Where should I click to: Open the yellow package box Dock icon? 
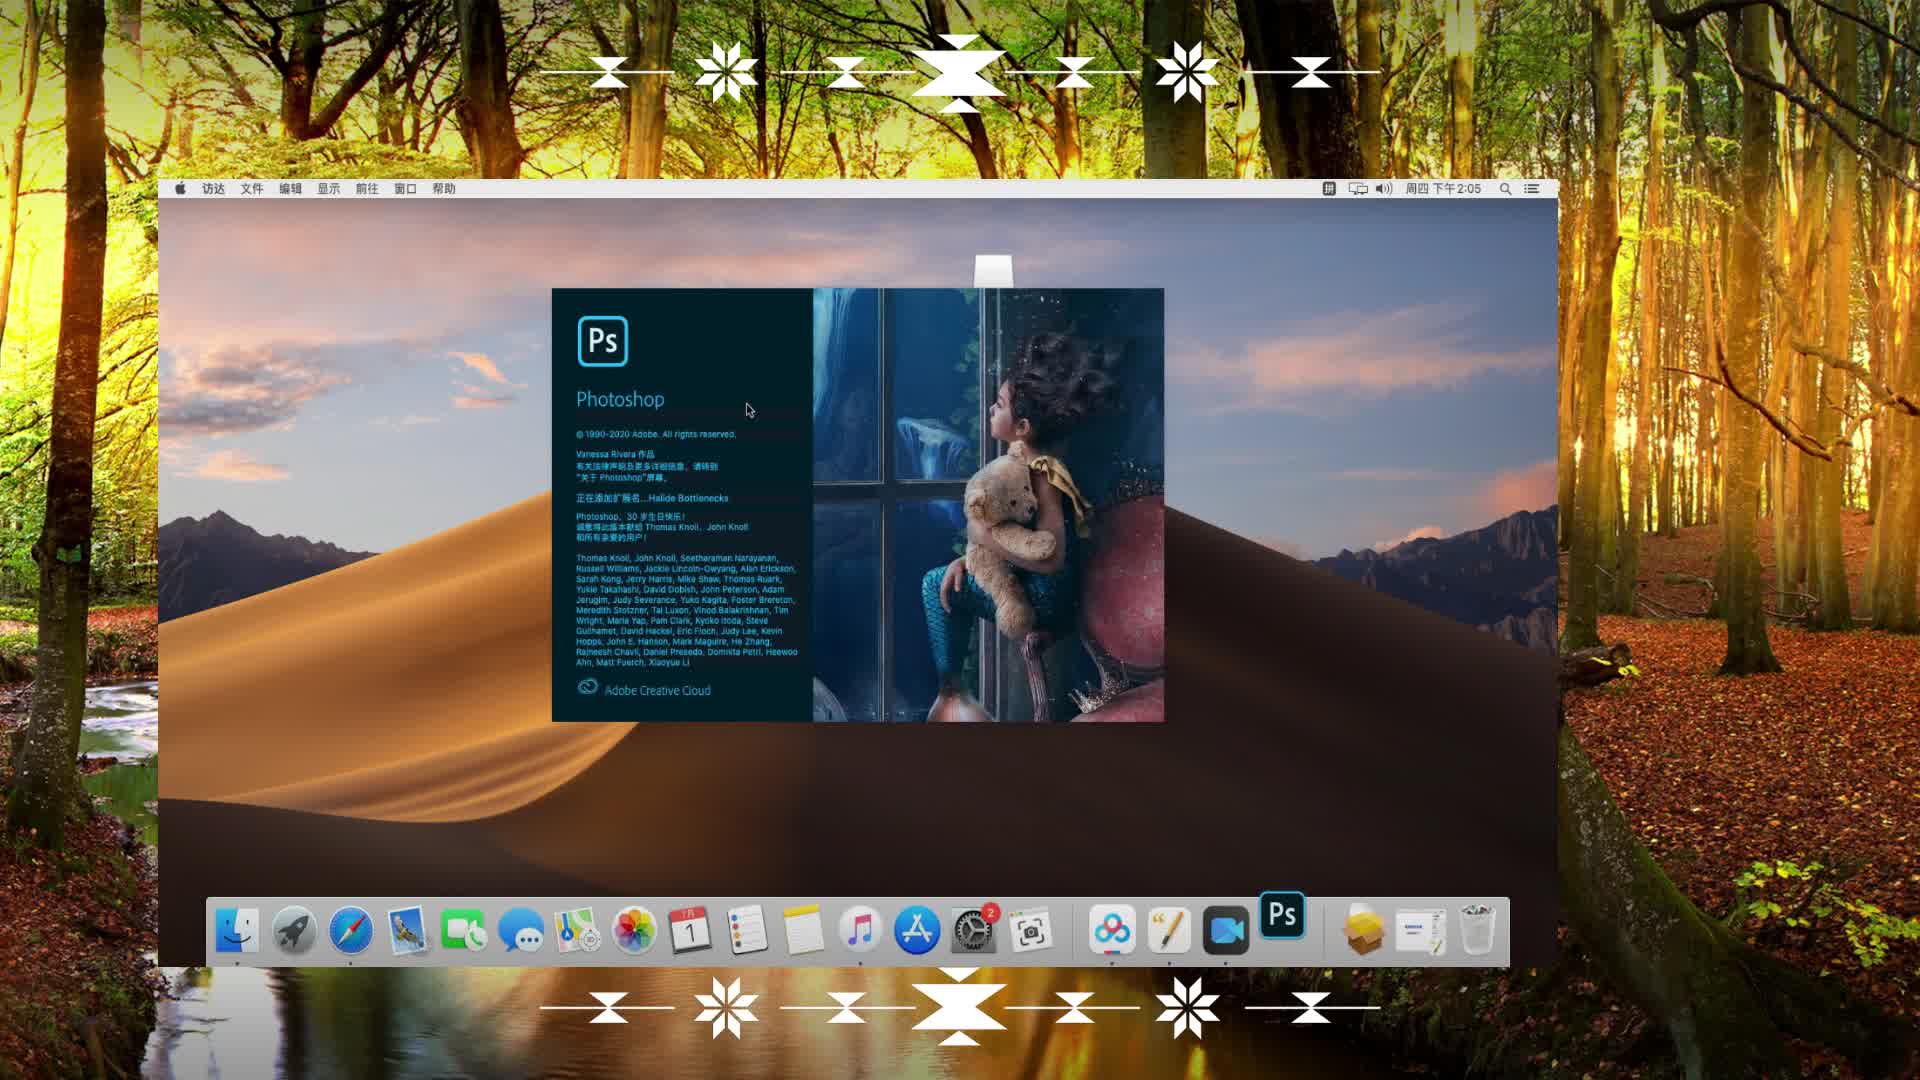coord(1364,931)
